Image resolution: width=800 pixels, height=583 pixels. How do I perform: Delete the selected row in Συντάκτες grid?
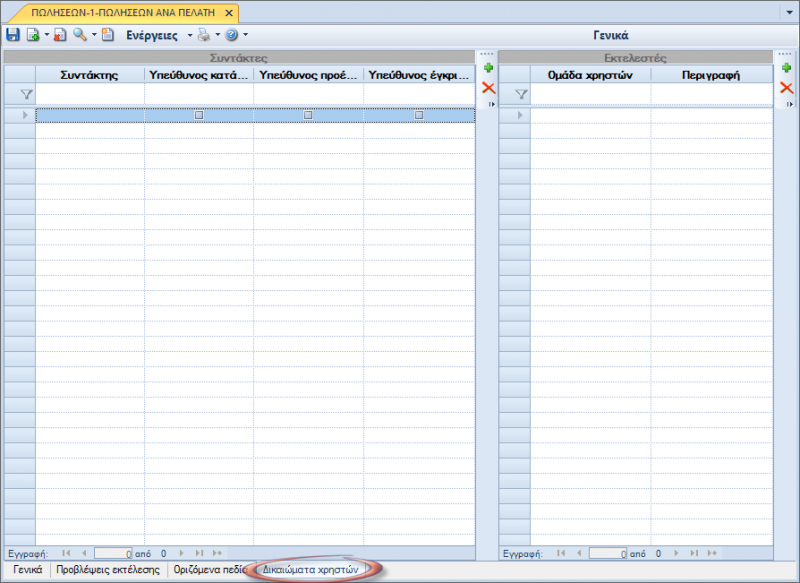(x=488, y=88)
